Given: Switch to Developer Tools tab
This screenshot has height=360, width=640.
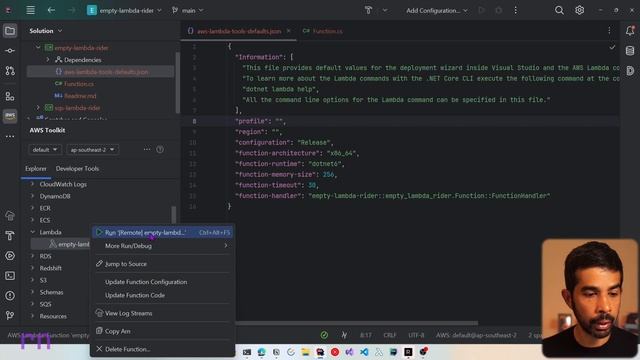Looking at the screenshot, I should (x=77, y=169).
